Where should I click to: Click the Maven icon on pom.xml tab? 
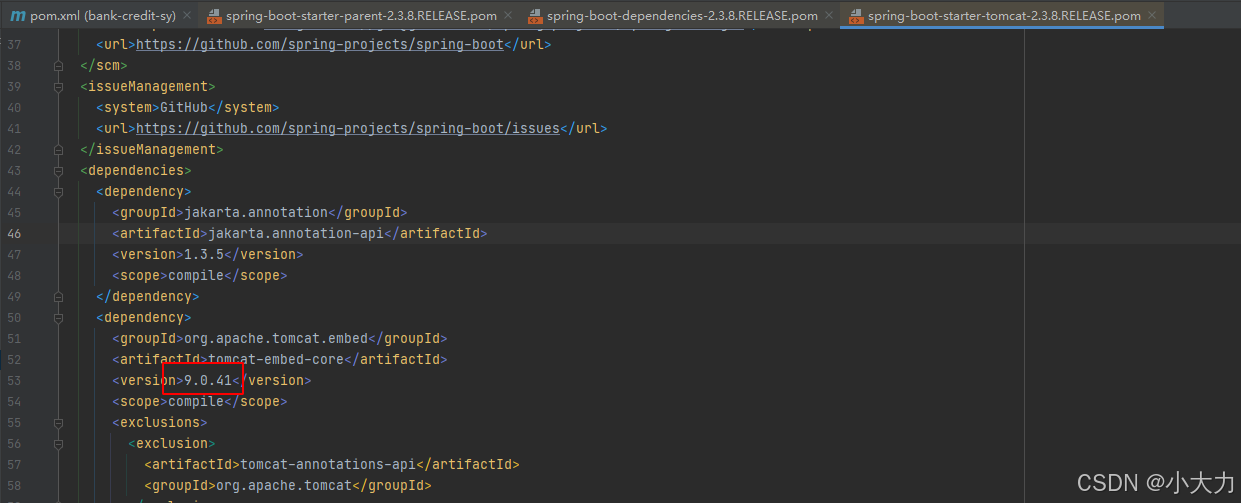18,16
